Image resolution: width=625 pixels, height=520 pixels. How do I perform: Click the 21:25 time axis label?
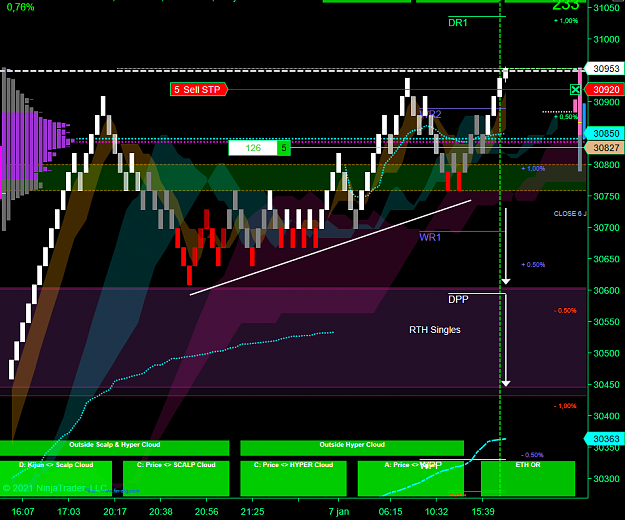click(252, 512)
